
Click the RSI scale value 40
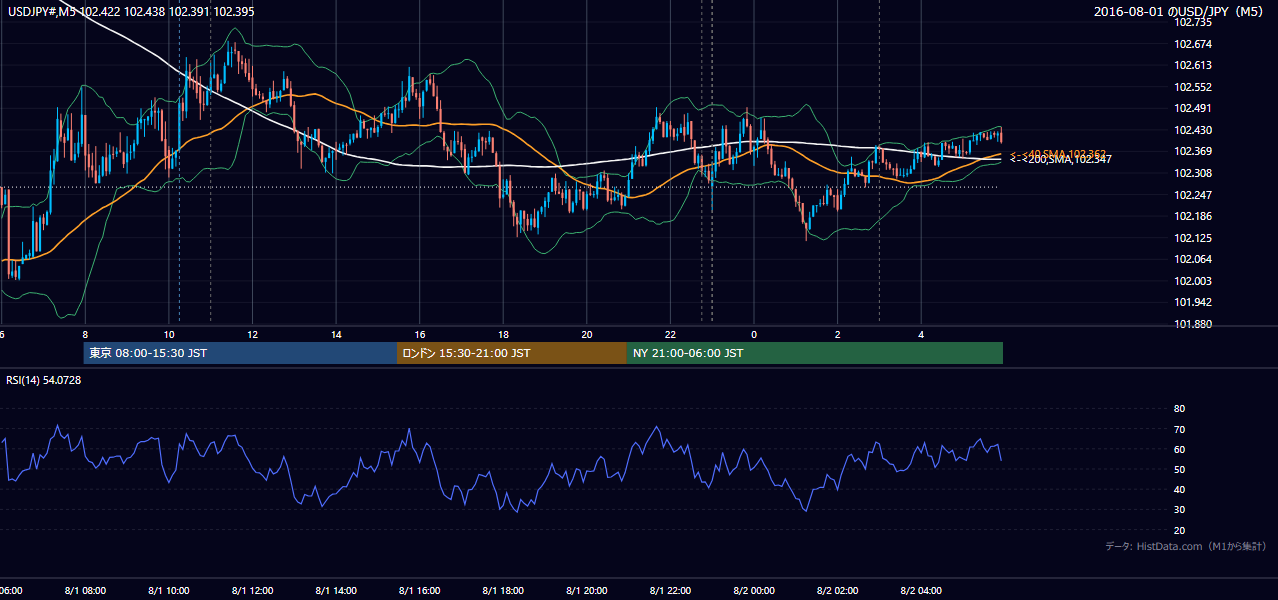[x=1179, y=490]
